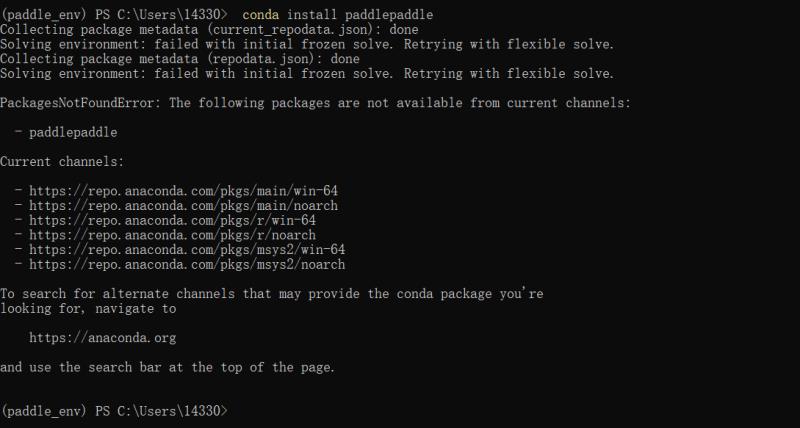Click the paddlepaddle entry in missing packages list
The width and height of the screenshot is (800, 428).
(73, 133)
